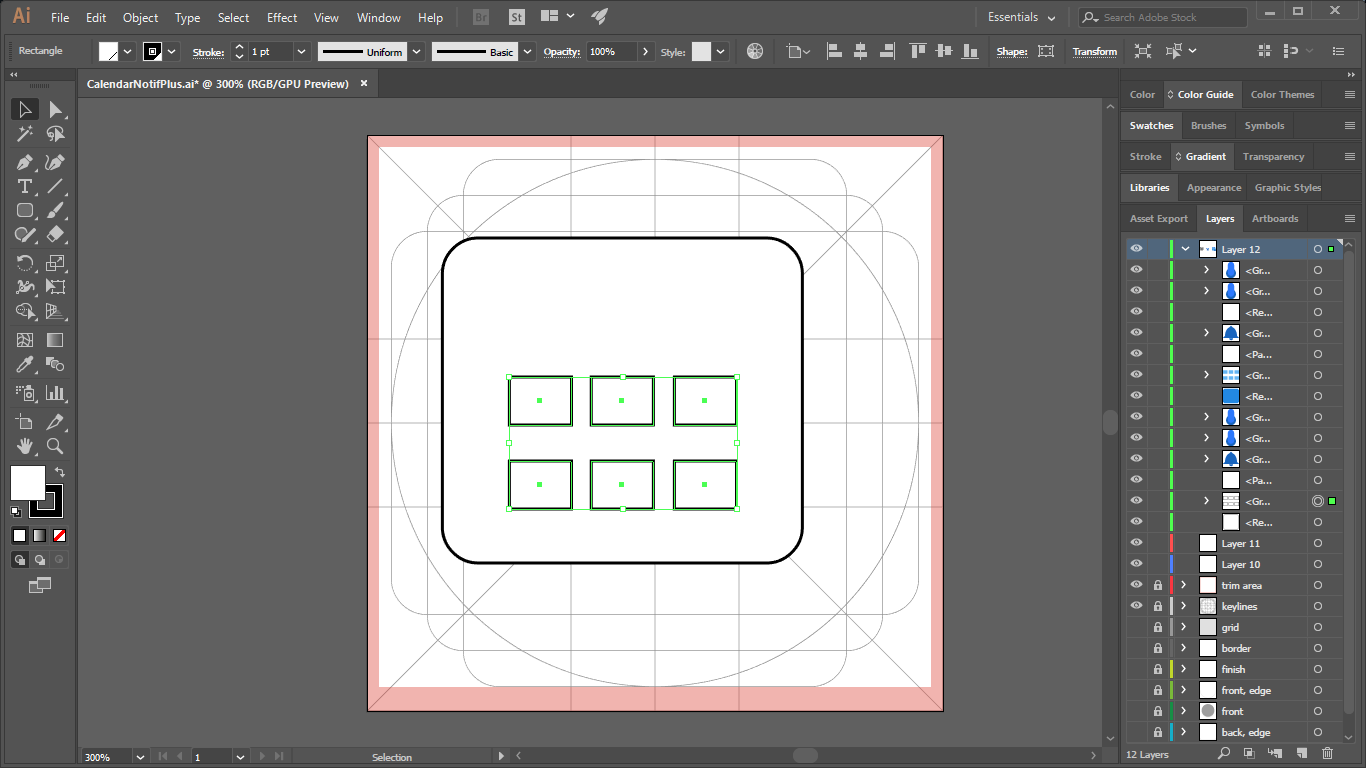The image size is (1366, 768).
Task: Select the Column Graph tool
Action: pyautogui.click(x=56, y=392)
